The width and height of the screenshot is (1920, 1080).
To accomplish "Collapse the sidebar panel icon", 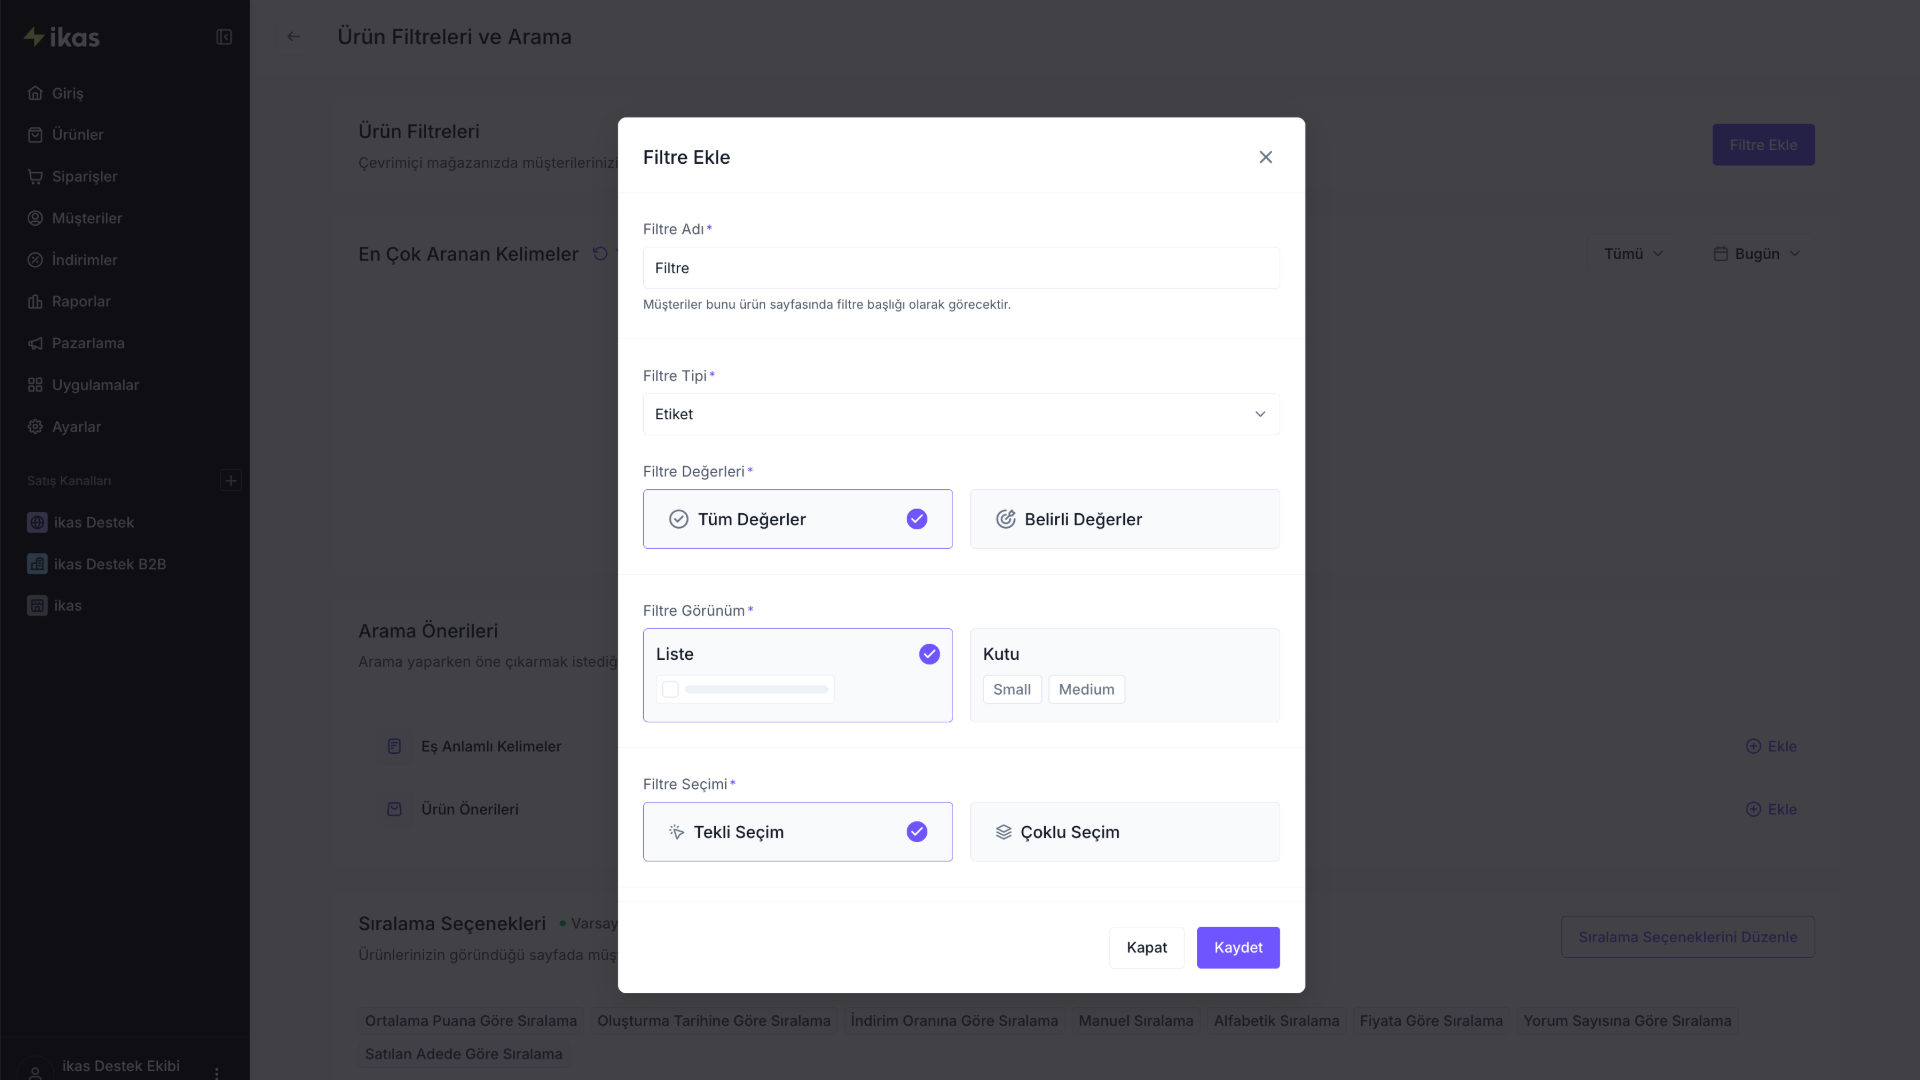I will [x=224, y=37].
